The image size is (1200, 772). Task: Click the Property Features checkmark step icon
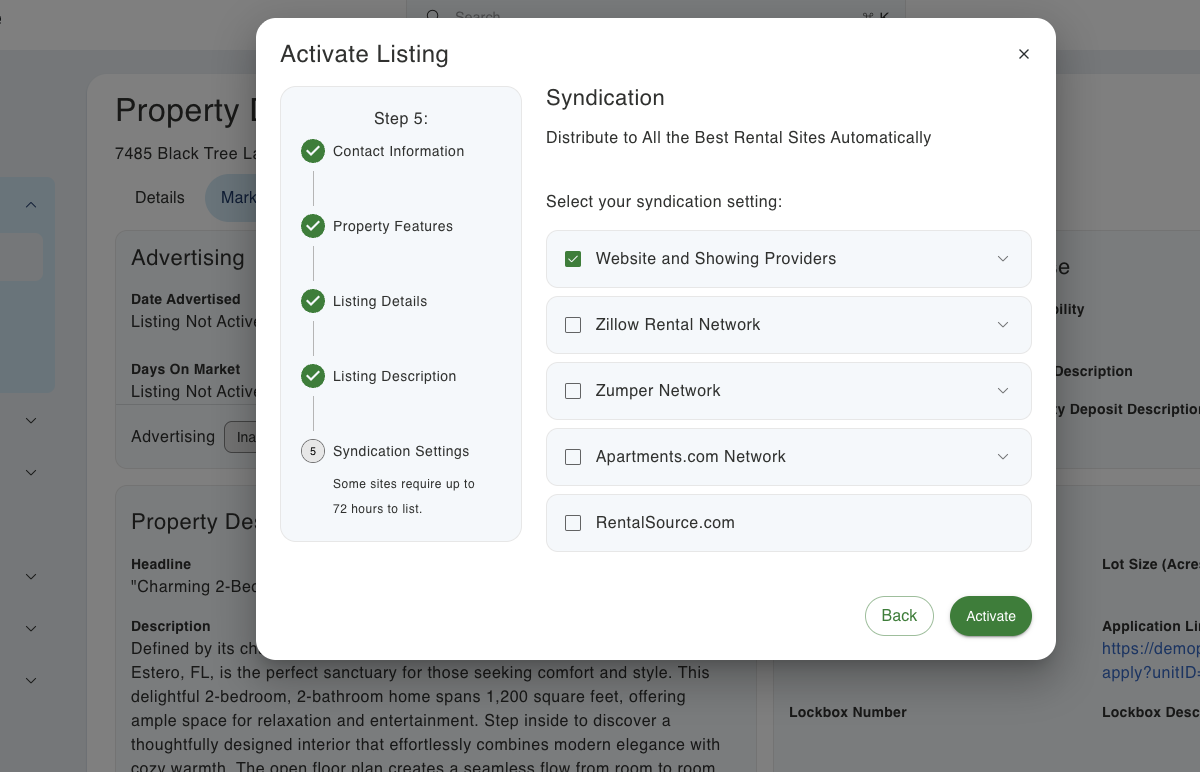point(313,226)
